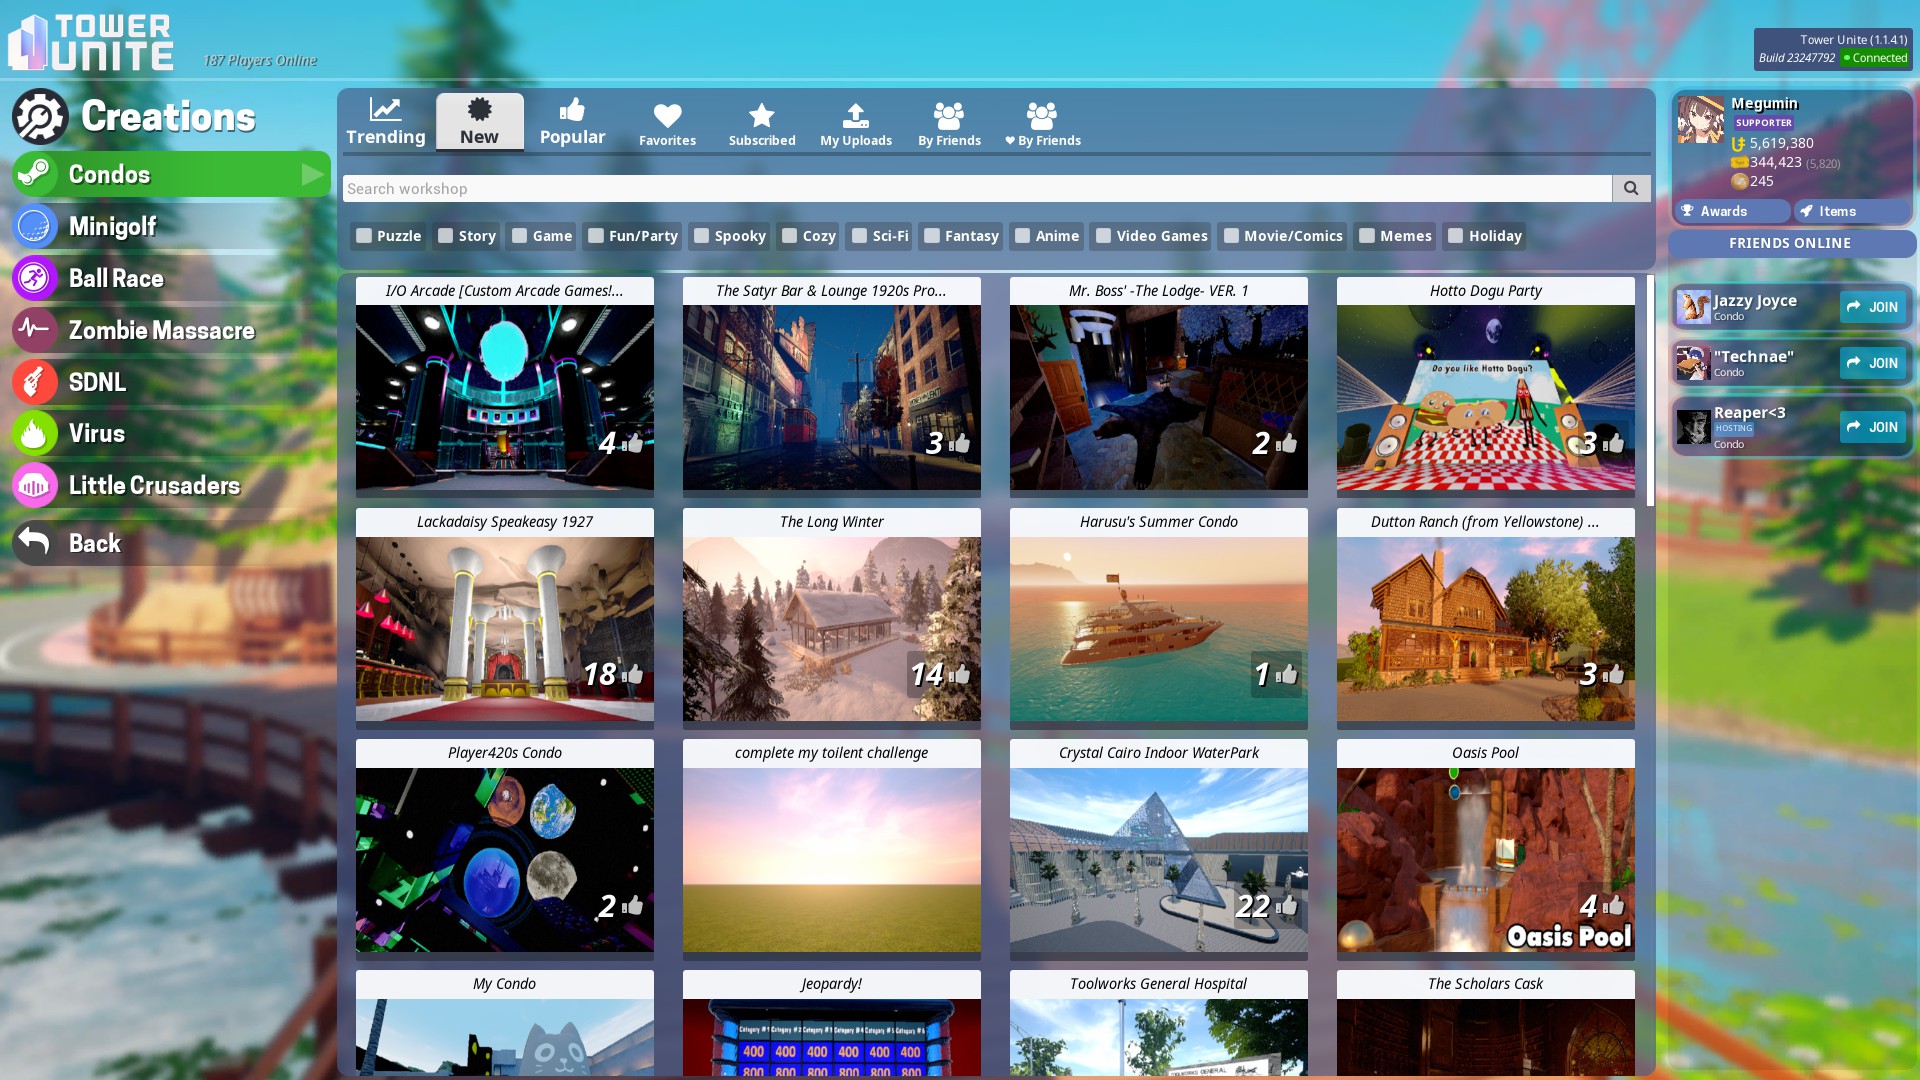
Task: Join "Technae" in their condo
Action: 1873,363
